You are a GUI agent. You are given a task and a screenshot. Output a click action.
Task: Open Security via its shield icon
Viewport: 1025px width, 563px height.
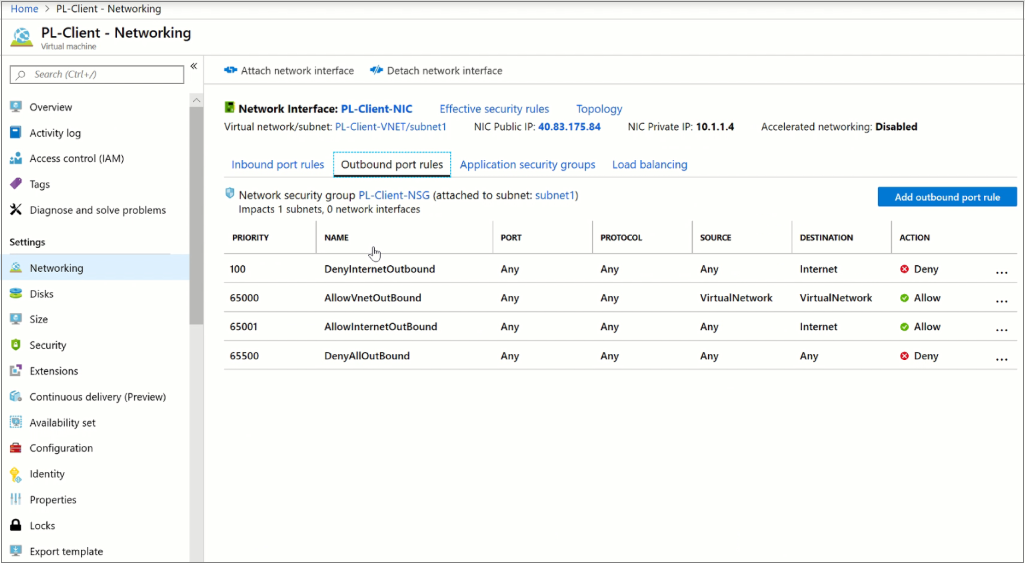(16, 345)
